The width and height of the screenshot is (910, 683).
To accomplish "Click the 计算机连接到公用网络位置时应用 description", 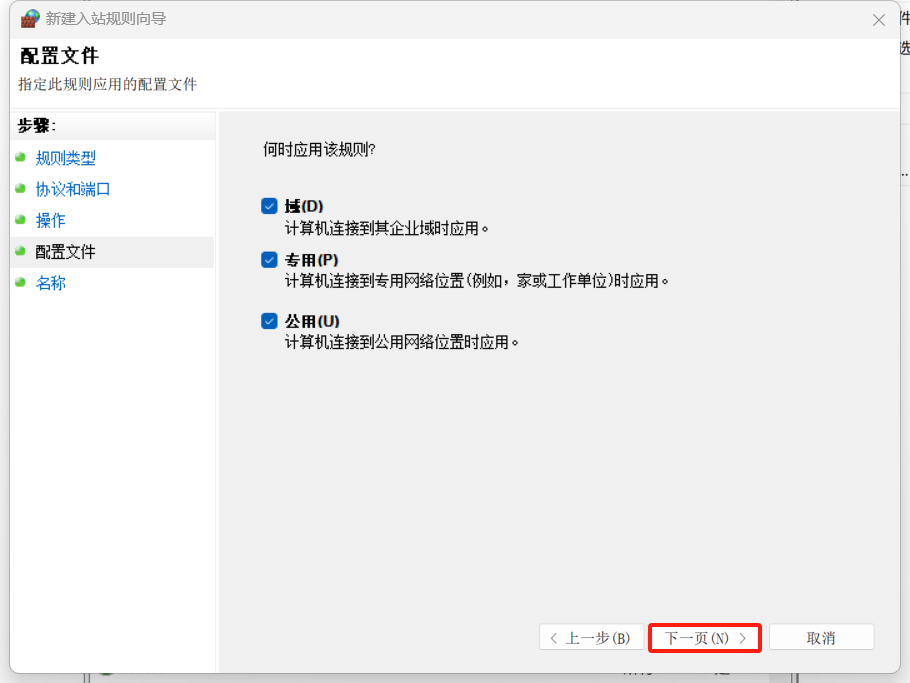I will click(402, 342).
